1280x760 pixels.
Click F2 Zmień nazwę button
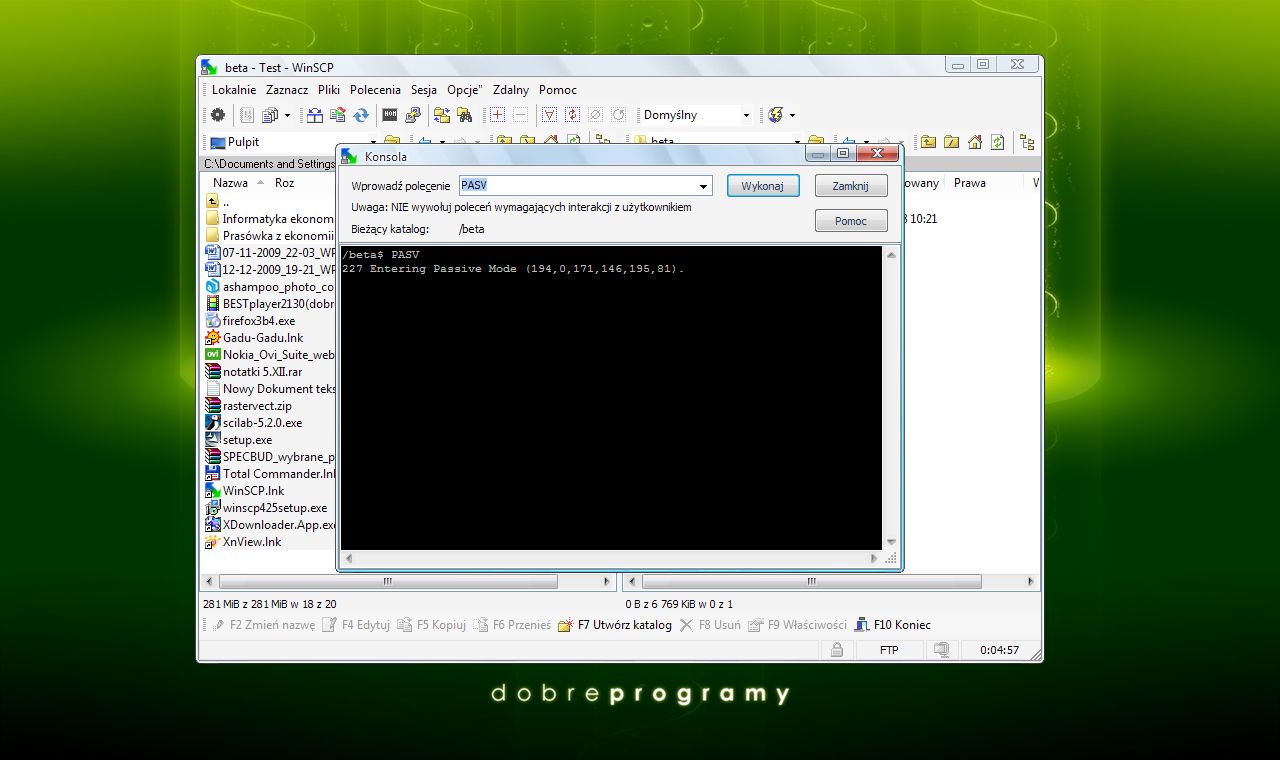[262, 625]
